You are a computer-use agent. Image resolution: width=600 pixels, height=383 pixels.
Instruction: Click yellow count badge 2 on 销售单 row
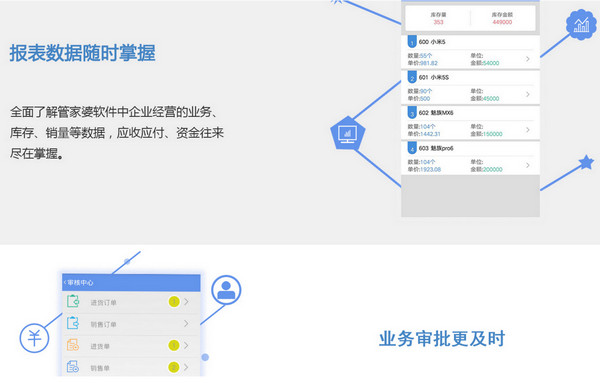[x=174, y=367]
